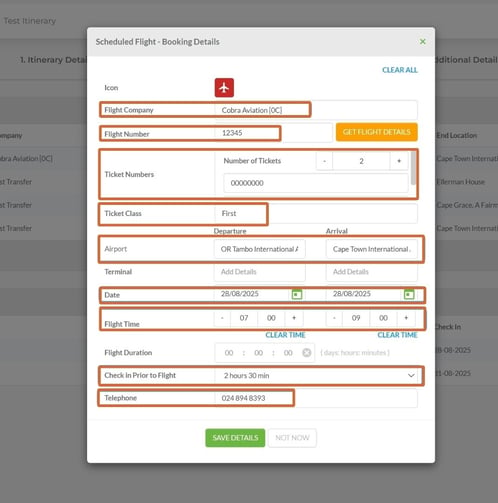Click the Telephone input field
Image resolution: width=498 pixels, height=503 pixels.
point(316,398)
